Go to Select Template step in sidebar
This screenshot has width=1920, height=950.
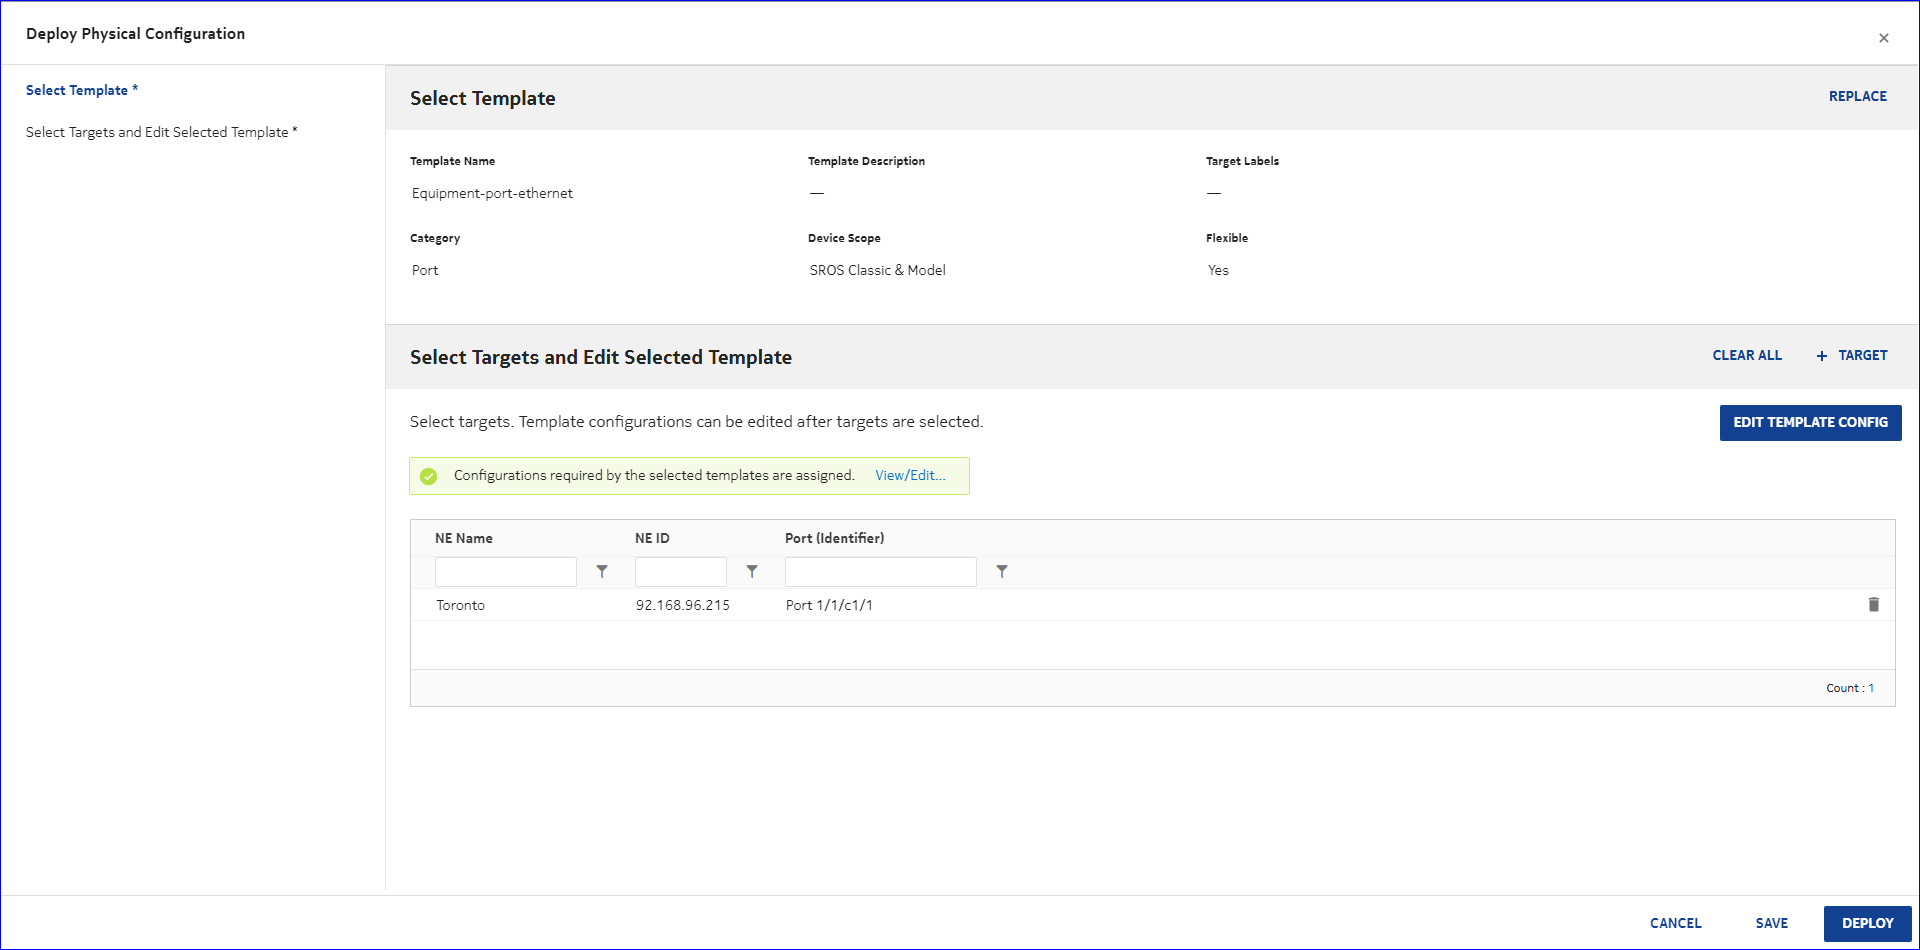(77, 91)
